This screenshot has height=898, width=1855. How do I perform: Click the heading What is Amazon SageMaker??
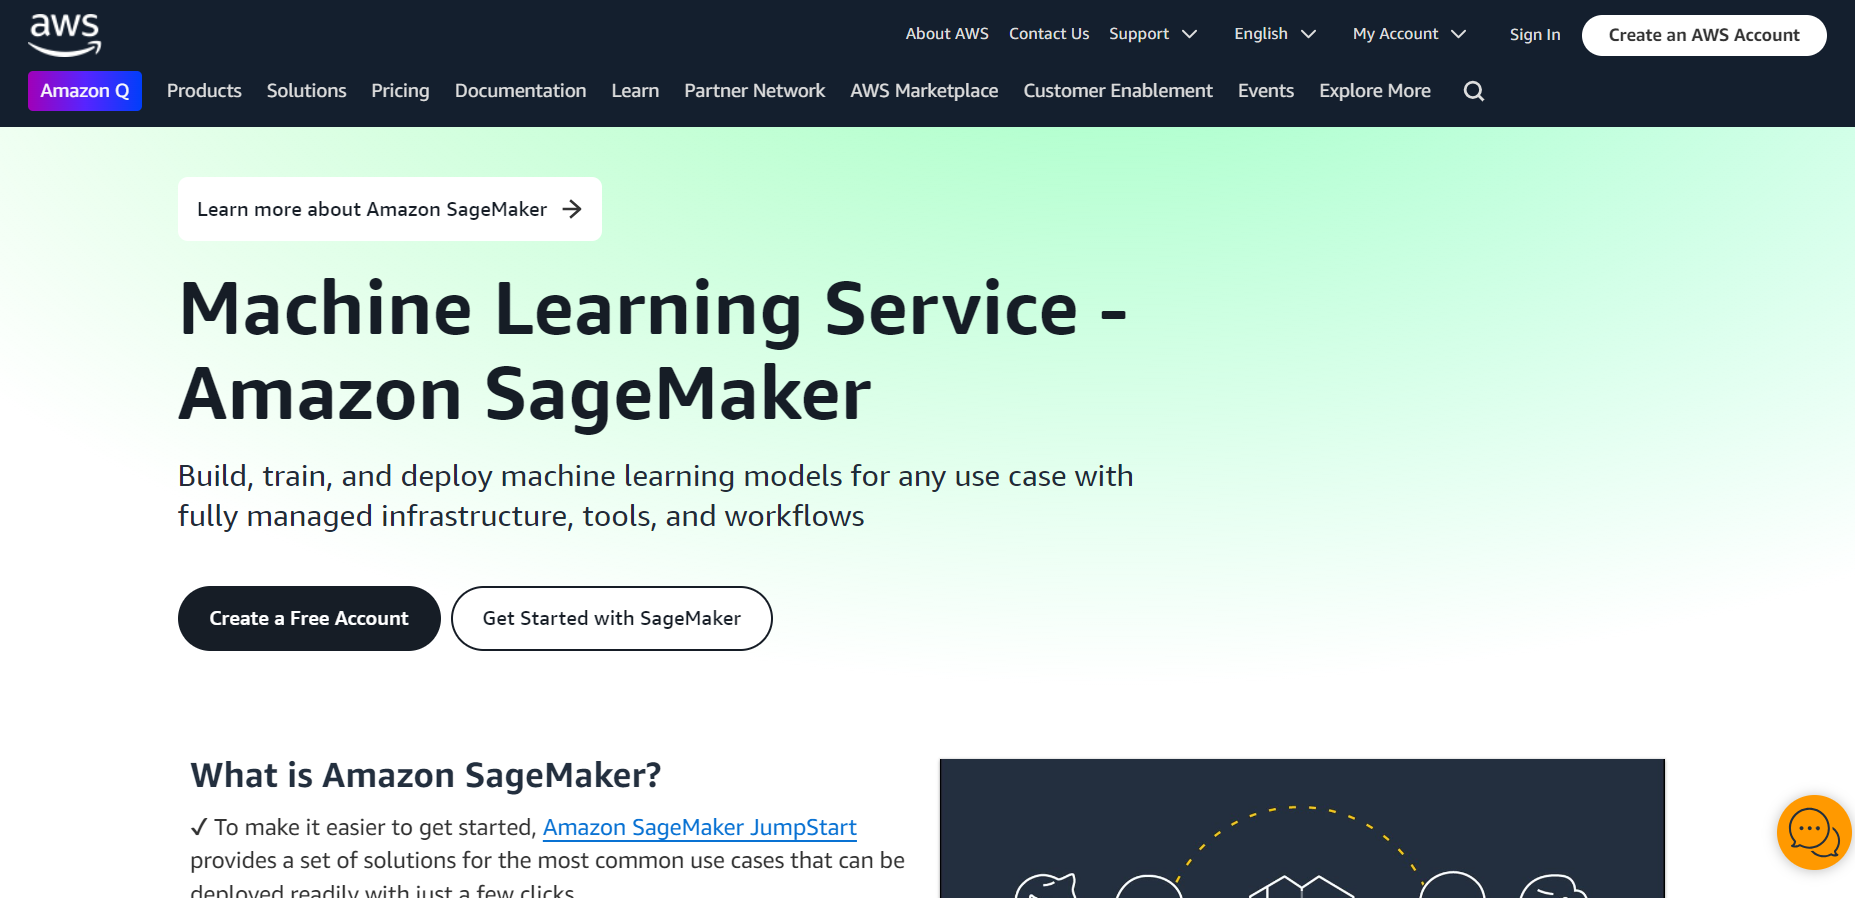tap(426, 775)
